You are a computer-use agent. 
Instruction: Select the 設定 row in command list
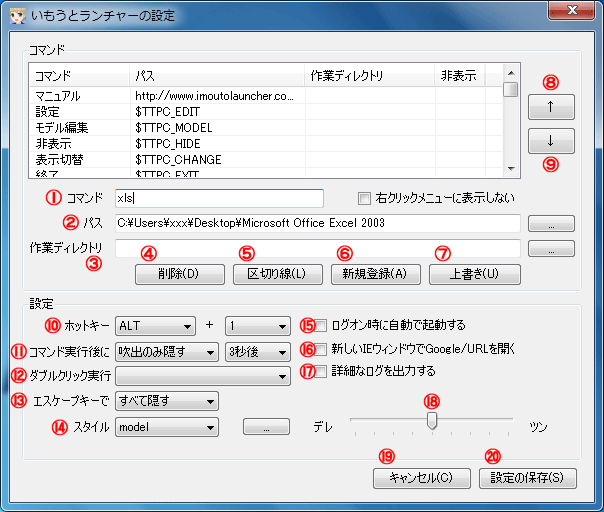[266, 112]
